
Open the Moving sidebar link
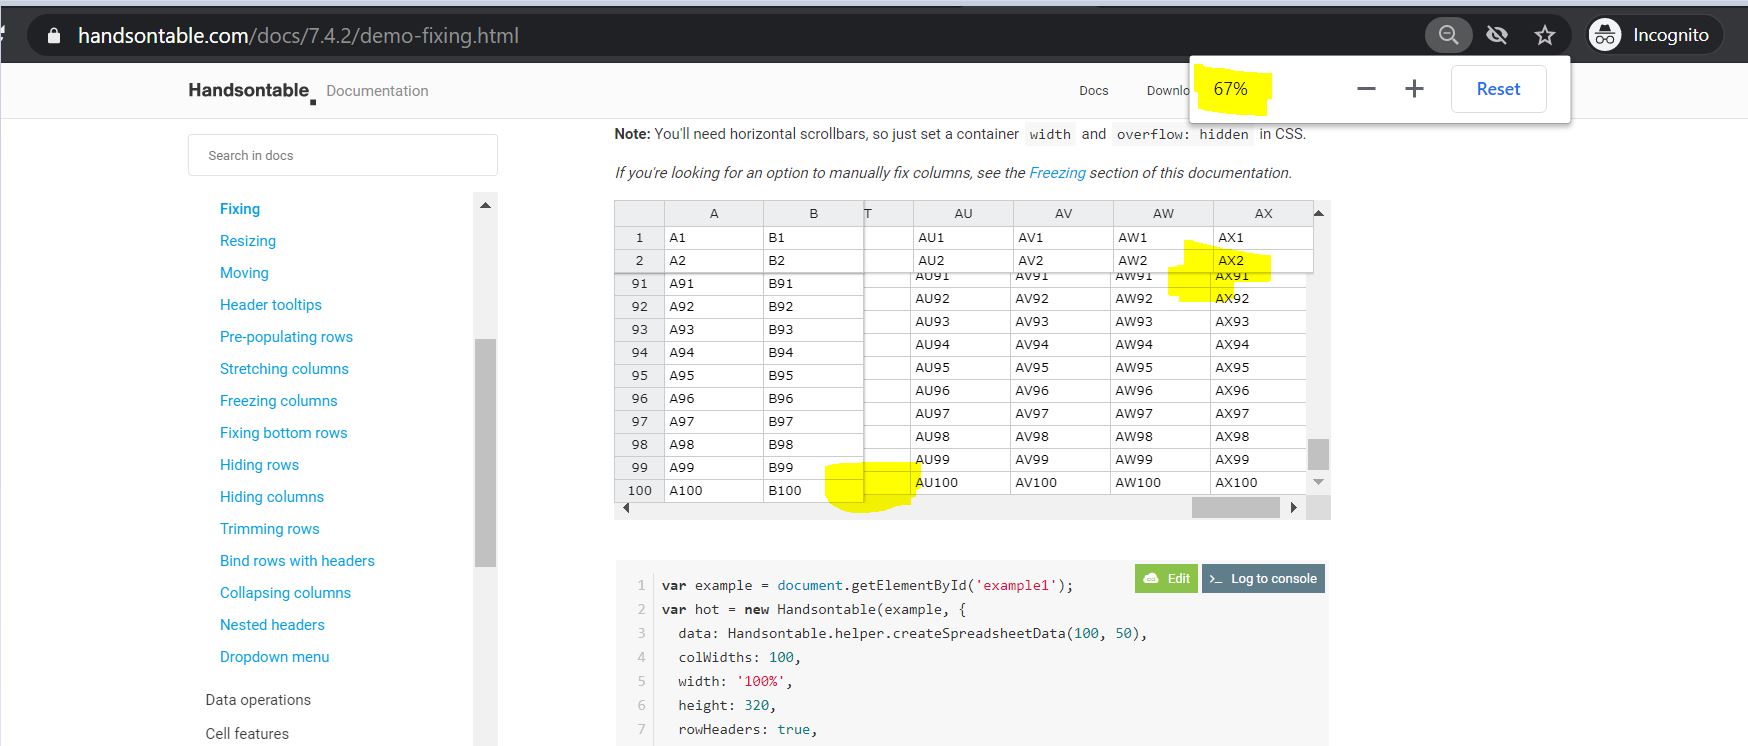pos(244,273)
